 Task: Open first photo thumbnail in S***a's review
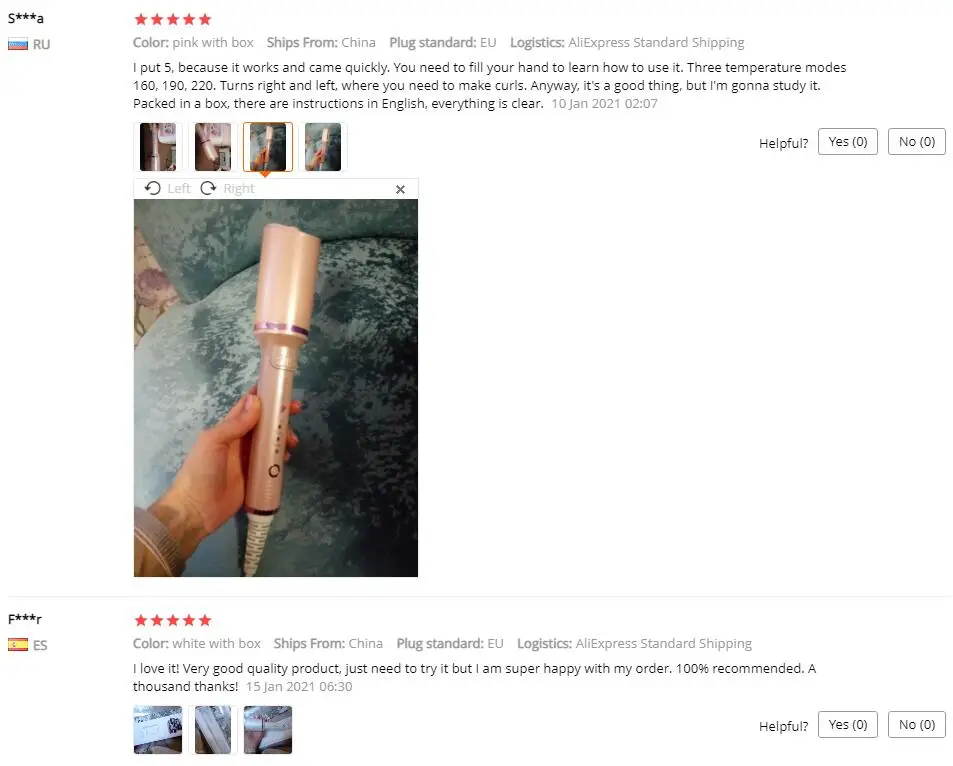click(x=158, y=147)
